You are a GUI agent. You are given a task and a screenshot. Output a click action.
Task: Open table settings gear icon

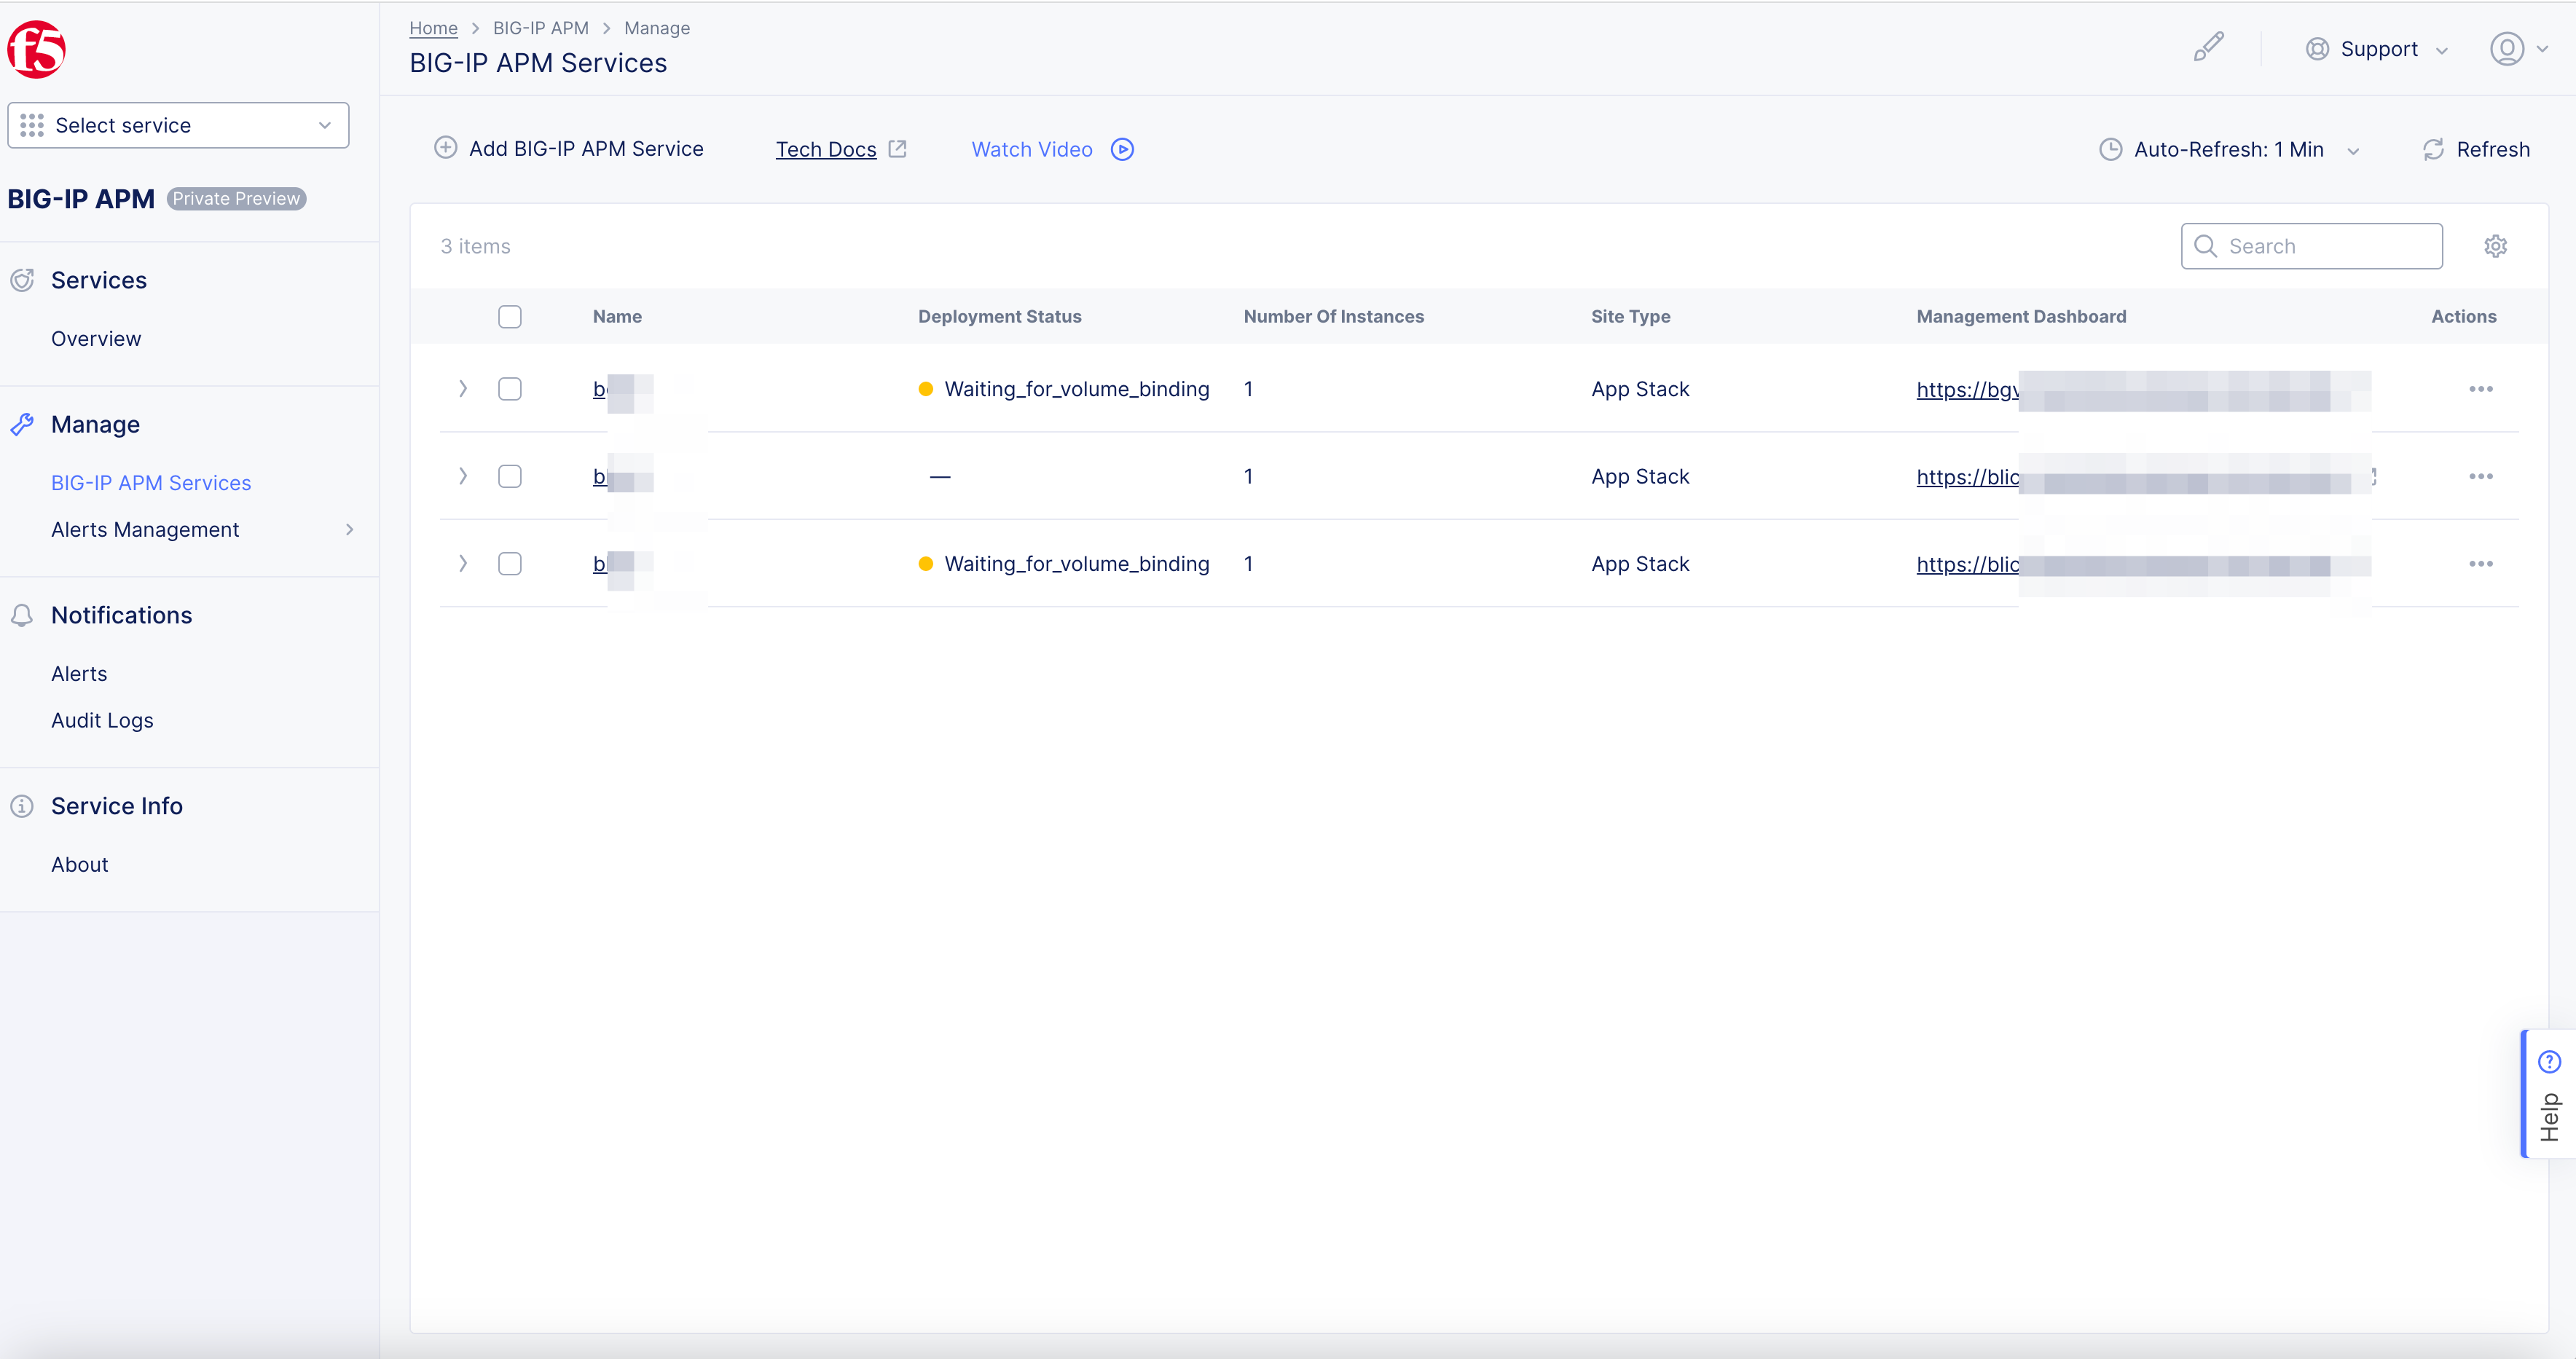[x=2495, y=246]
